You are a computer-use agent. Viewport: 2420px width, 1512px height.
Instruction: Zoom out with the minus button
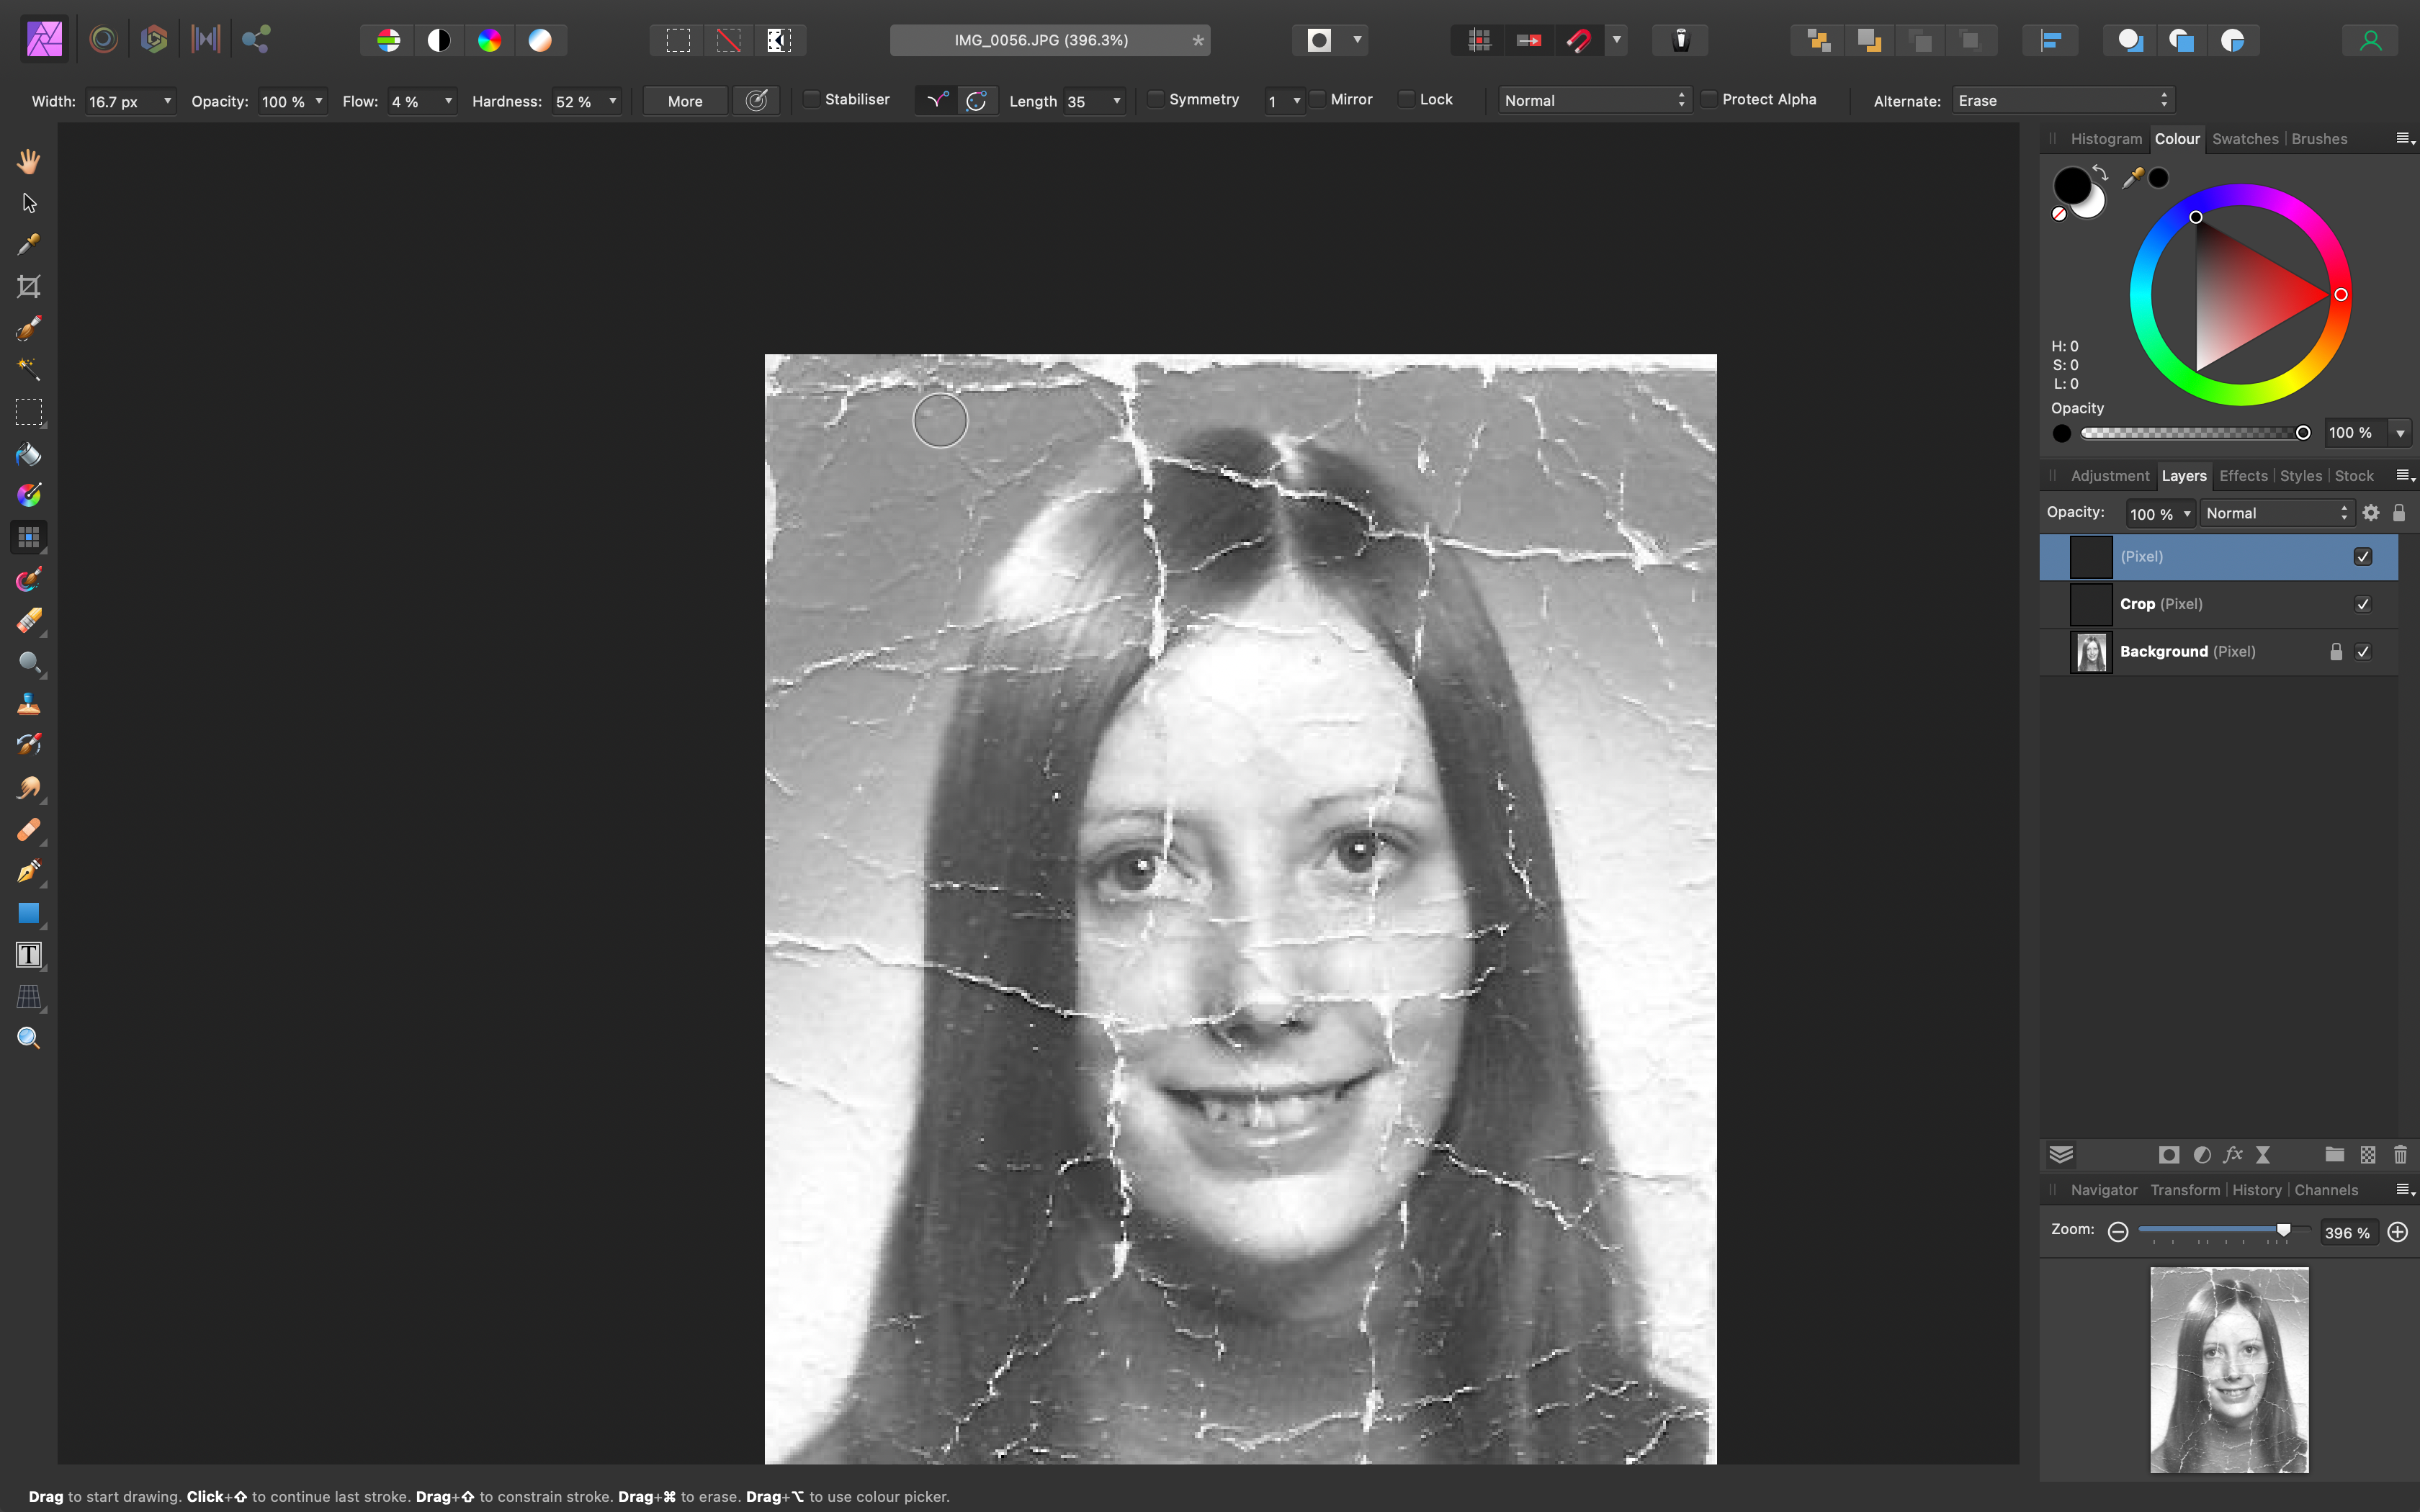pyautogui.click(x=2117, y=1232)
